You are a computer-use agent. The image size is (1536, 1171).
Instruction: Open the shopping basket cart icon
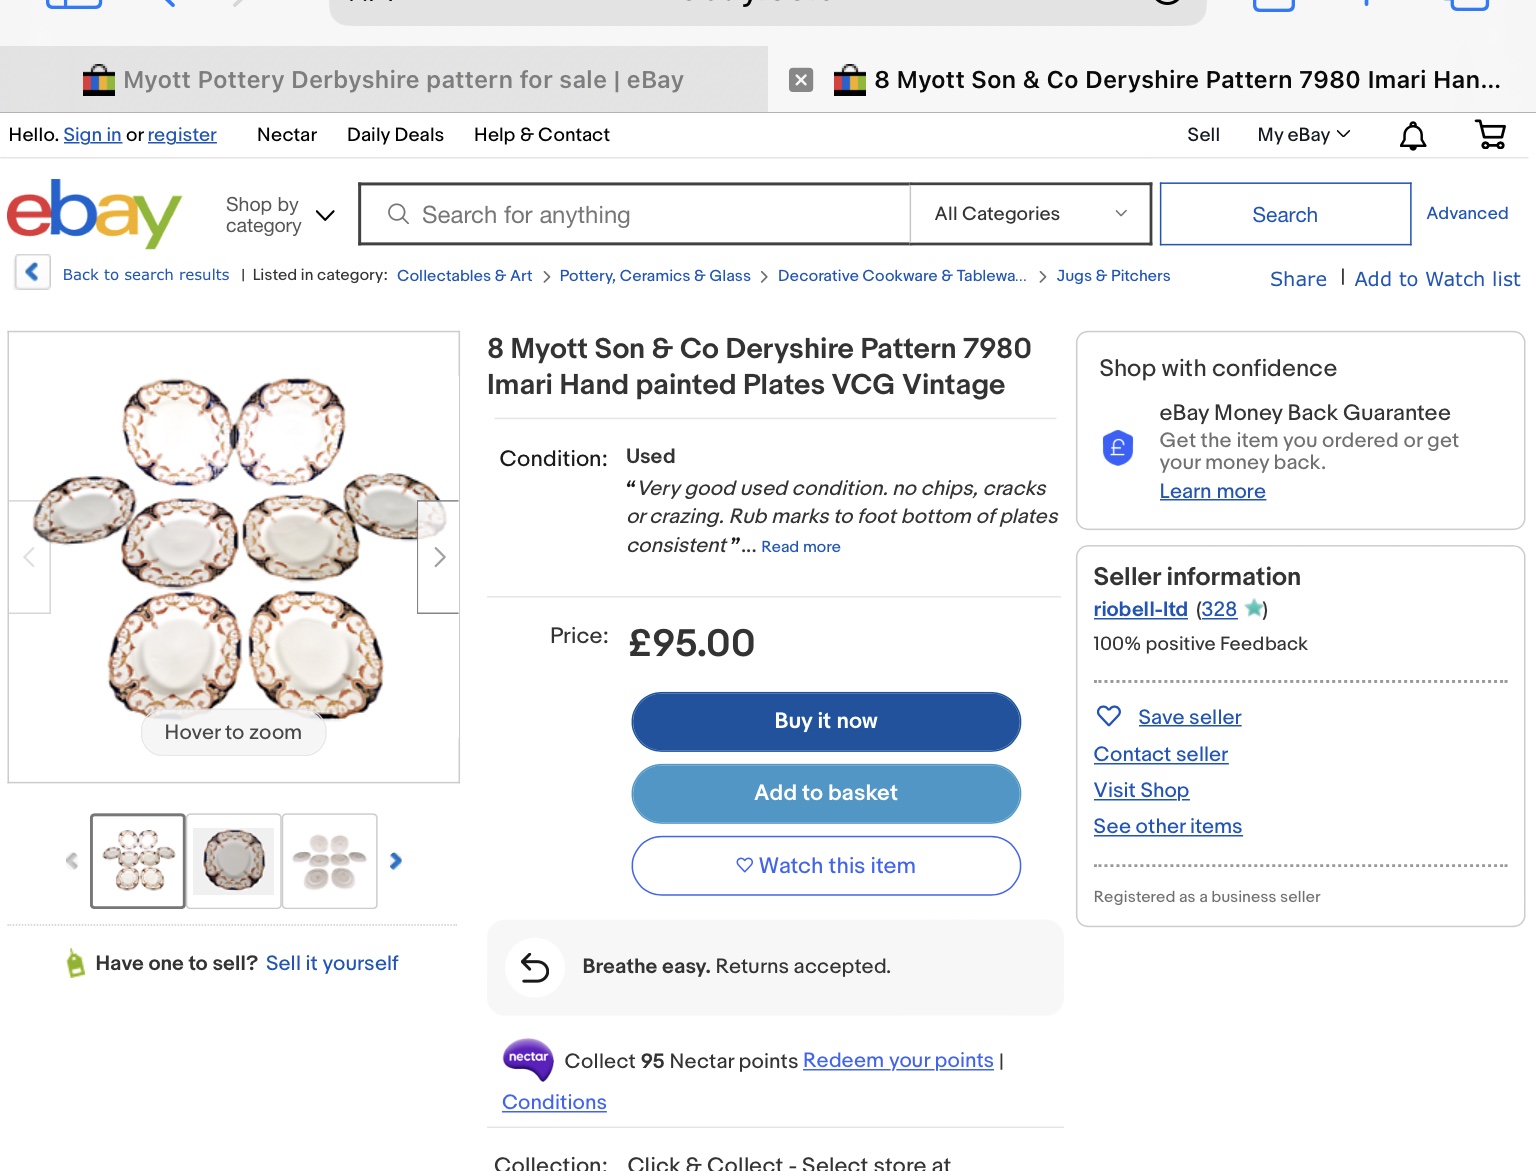[x=1490, y=134]
